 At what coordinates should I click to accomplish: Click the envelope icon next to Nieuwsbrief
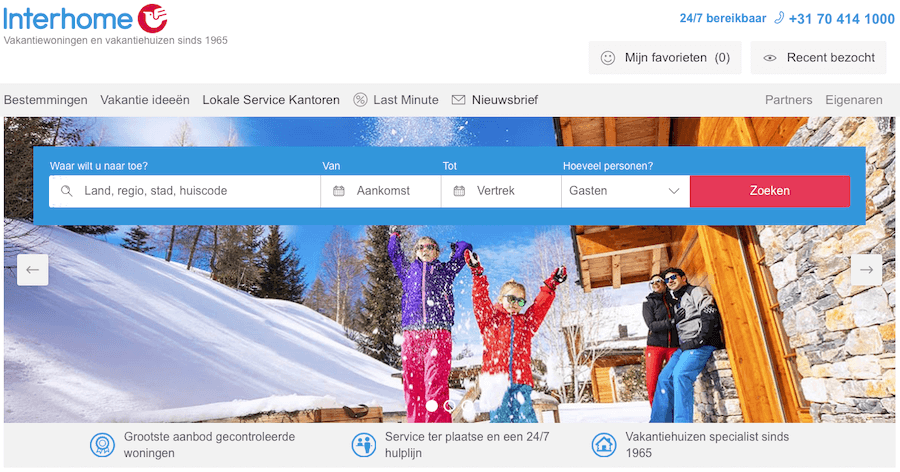(x=458, y=100)
